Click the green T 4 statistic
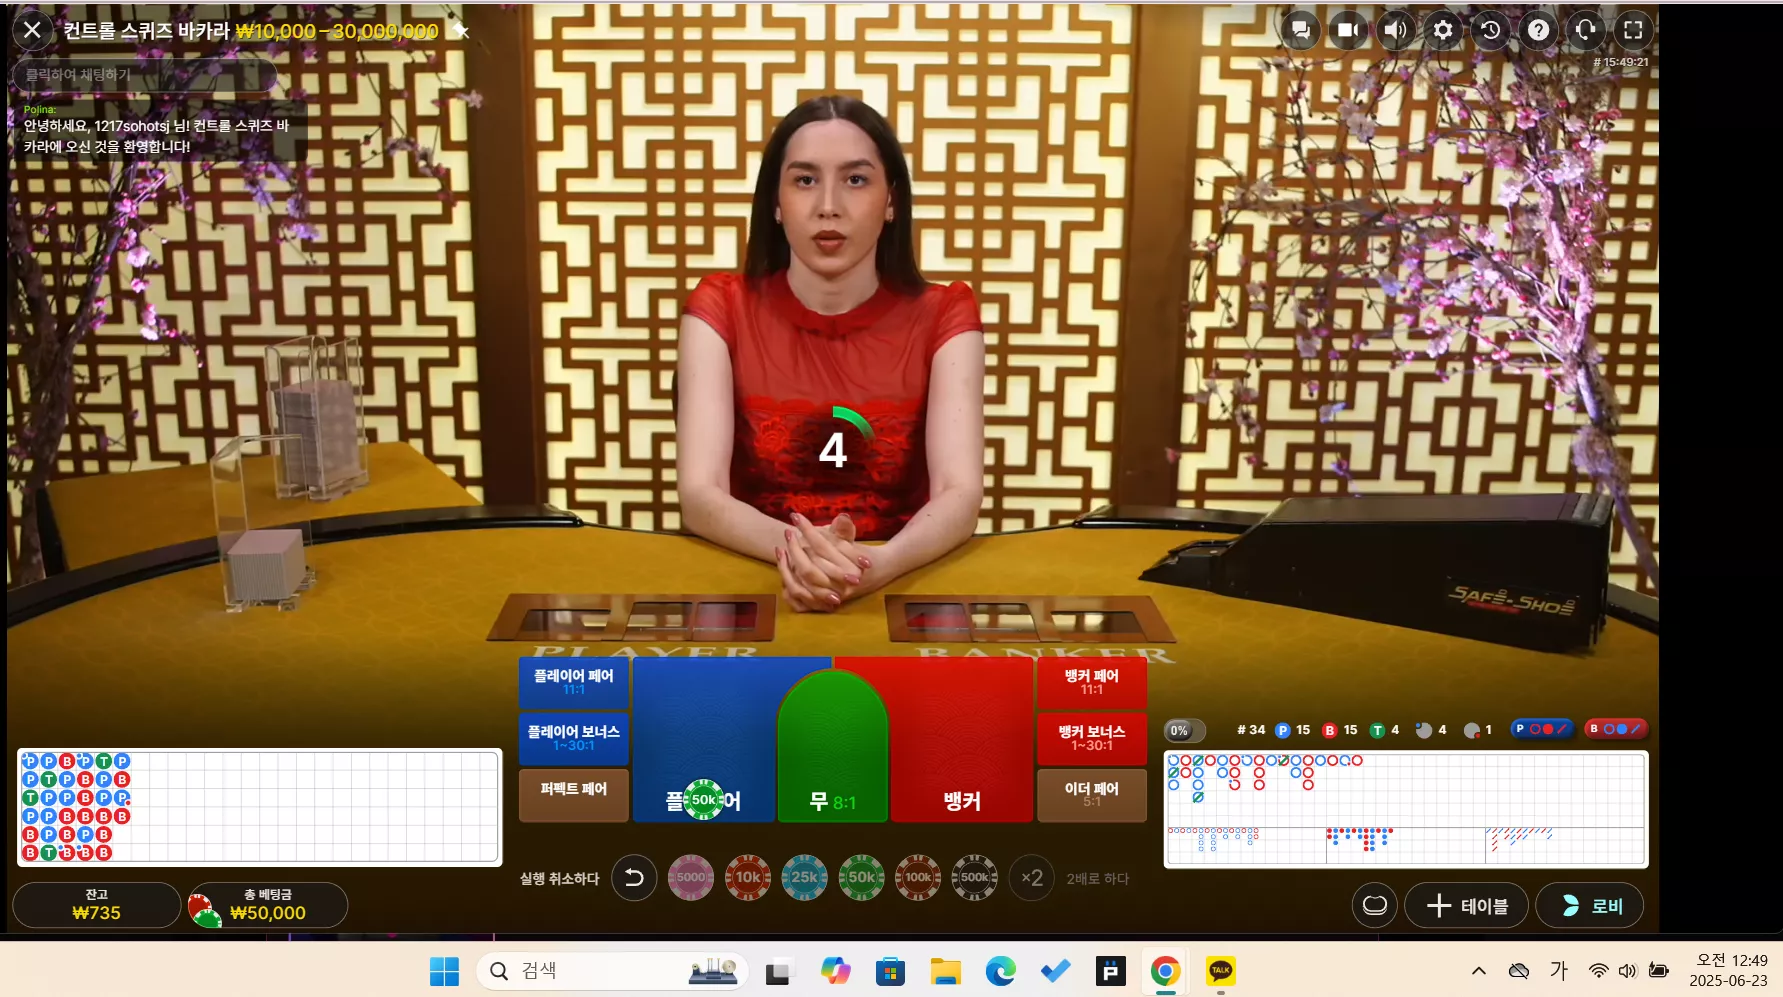The width and height of the screenshot is (1783, 997). tap(1385, 730)
